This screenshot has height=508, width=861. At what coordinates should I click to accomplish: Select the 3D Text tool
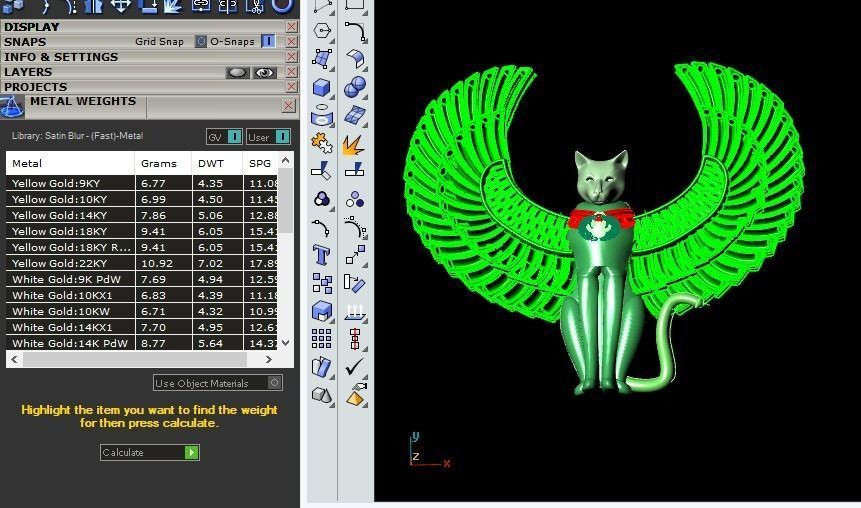click(322, 255)
